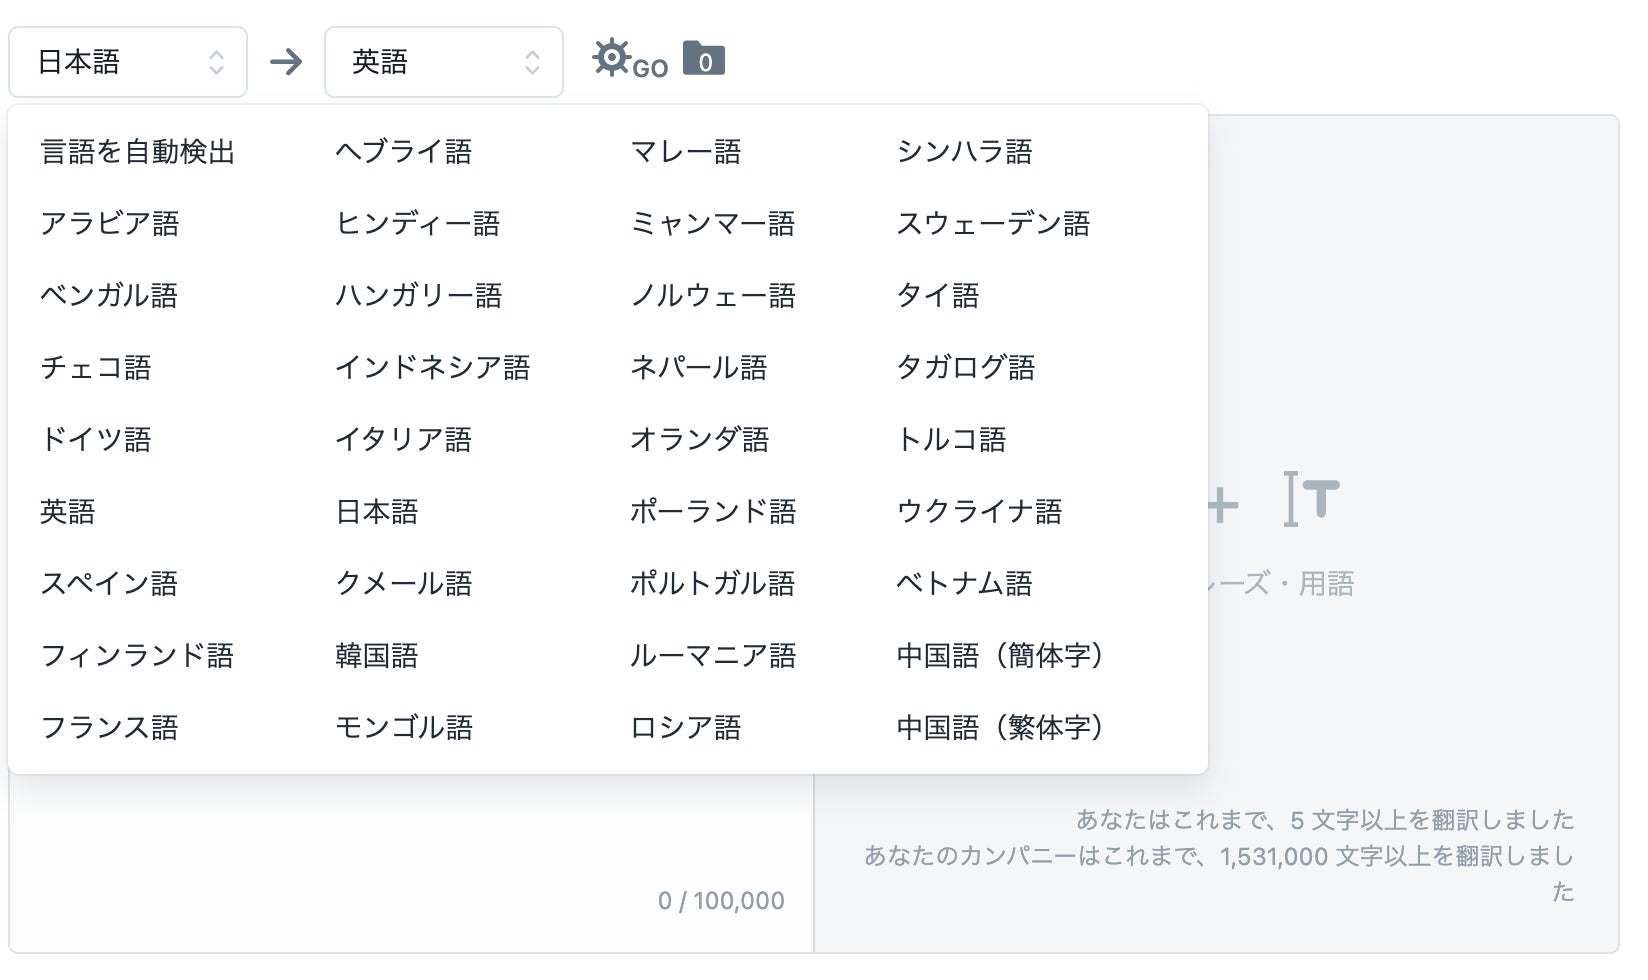Select 言語を自動検出 from the list

click(x=138, y=152)
